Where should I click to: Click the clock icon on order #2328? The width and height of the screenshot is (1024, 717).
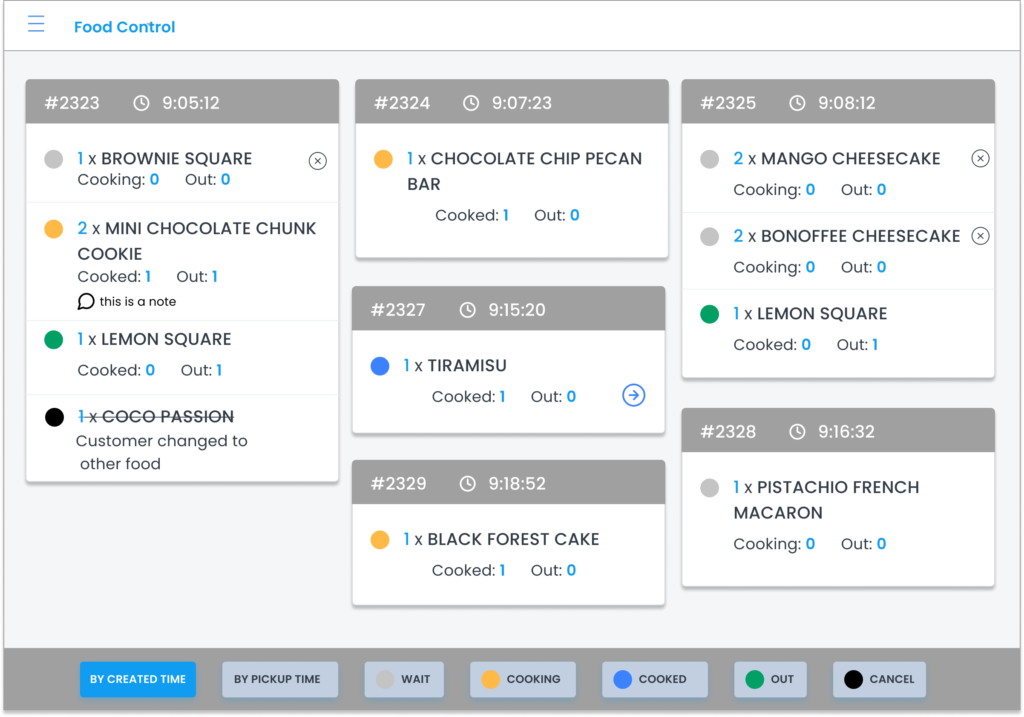pos(797,430)
